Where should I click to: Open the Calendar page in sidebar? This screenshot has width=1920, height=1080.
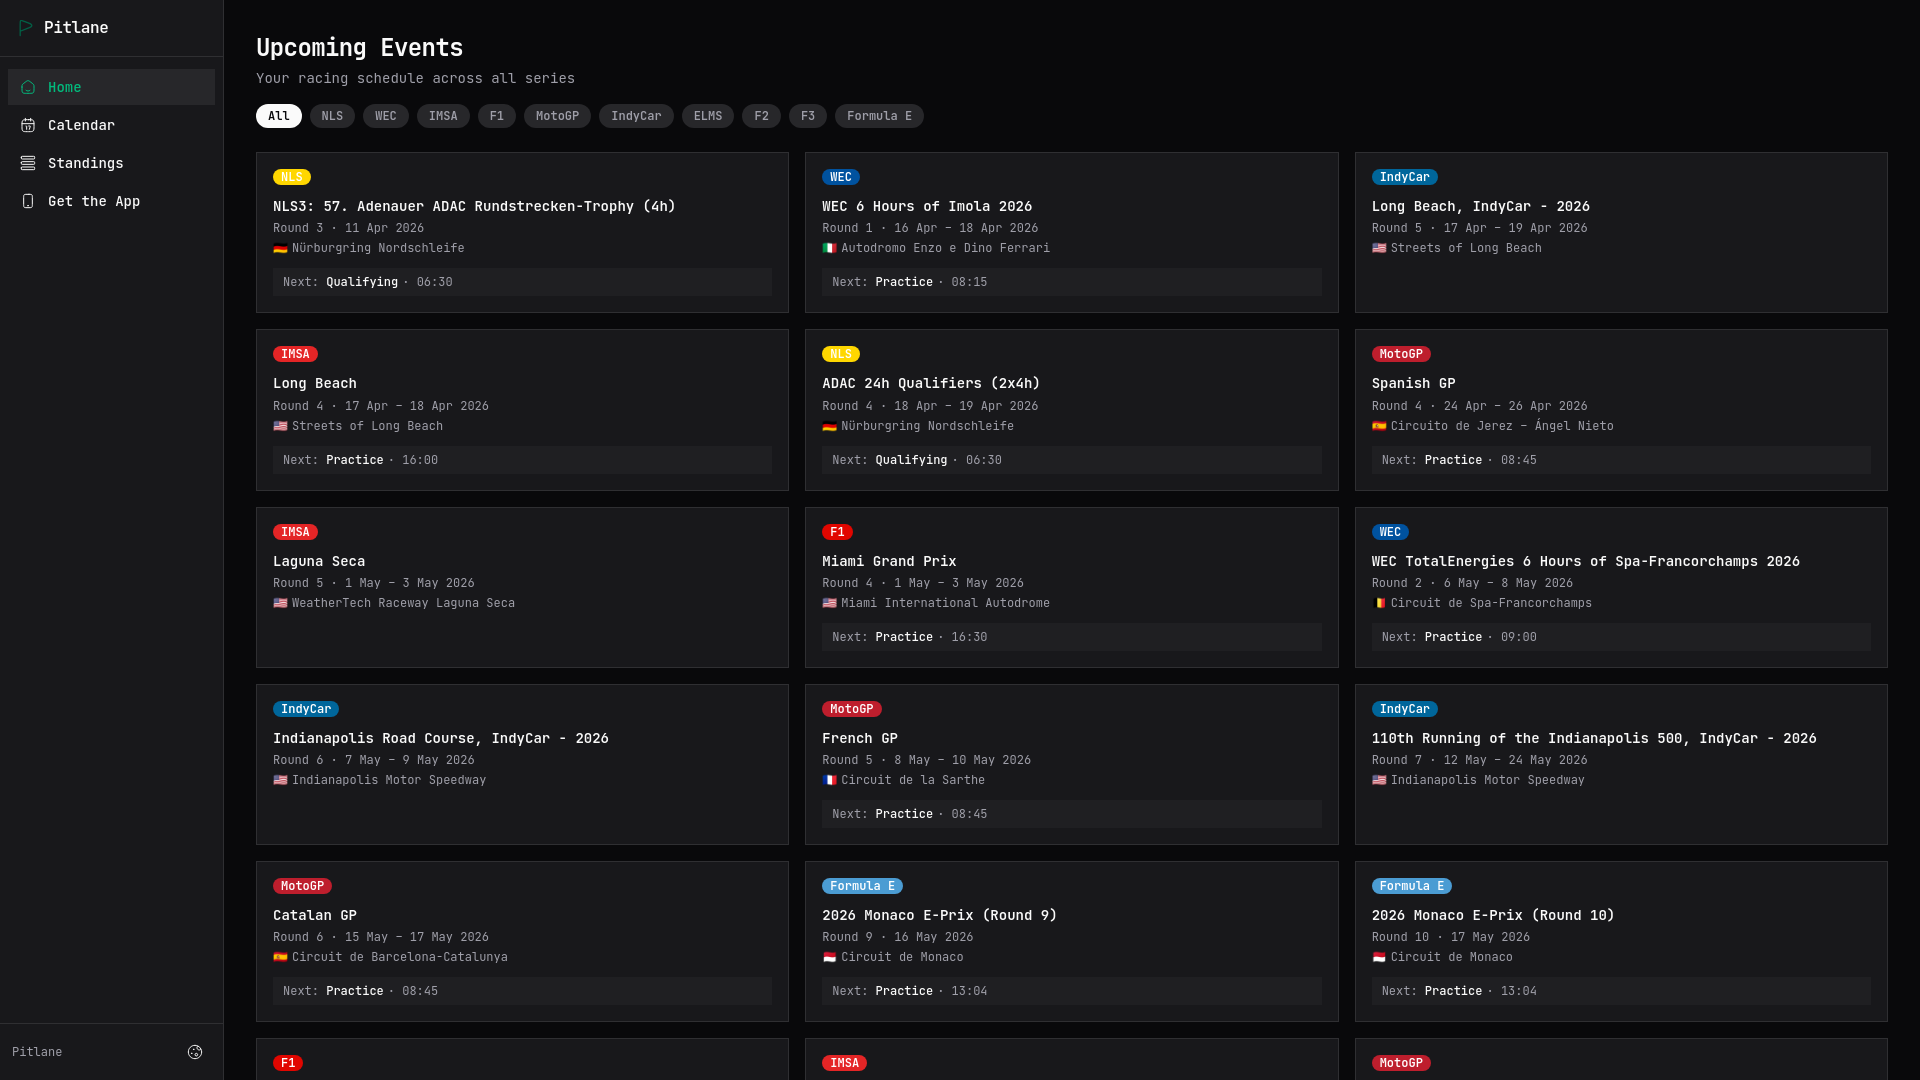tap(111, 125)
